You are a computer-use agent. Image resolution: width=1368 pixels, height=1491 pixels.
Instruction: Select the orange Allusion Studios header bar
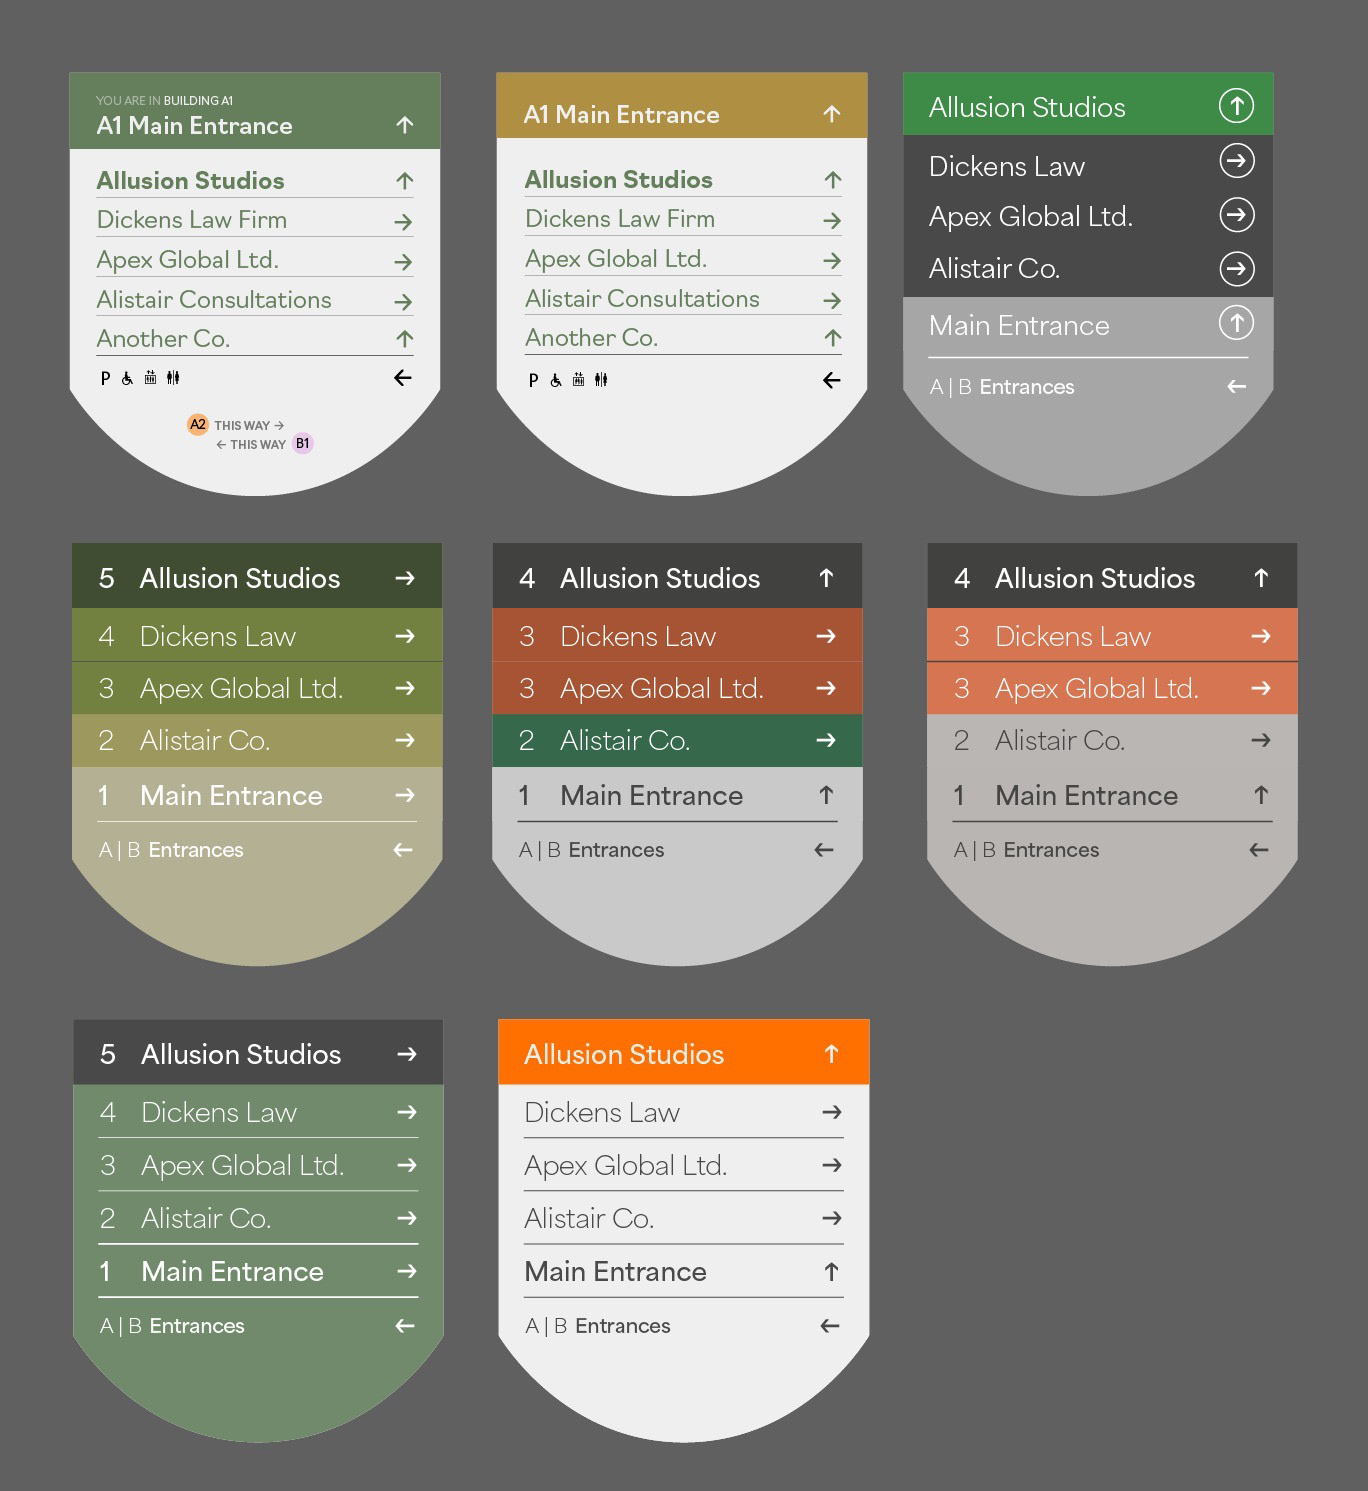[x=684, y=1052]
